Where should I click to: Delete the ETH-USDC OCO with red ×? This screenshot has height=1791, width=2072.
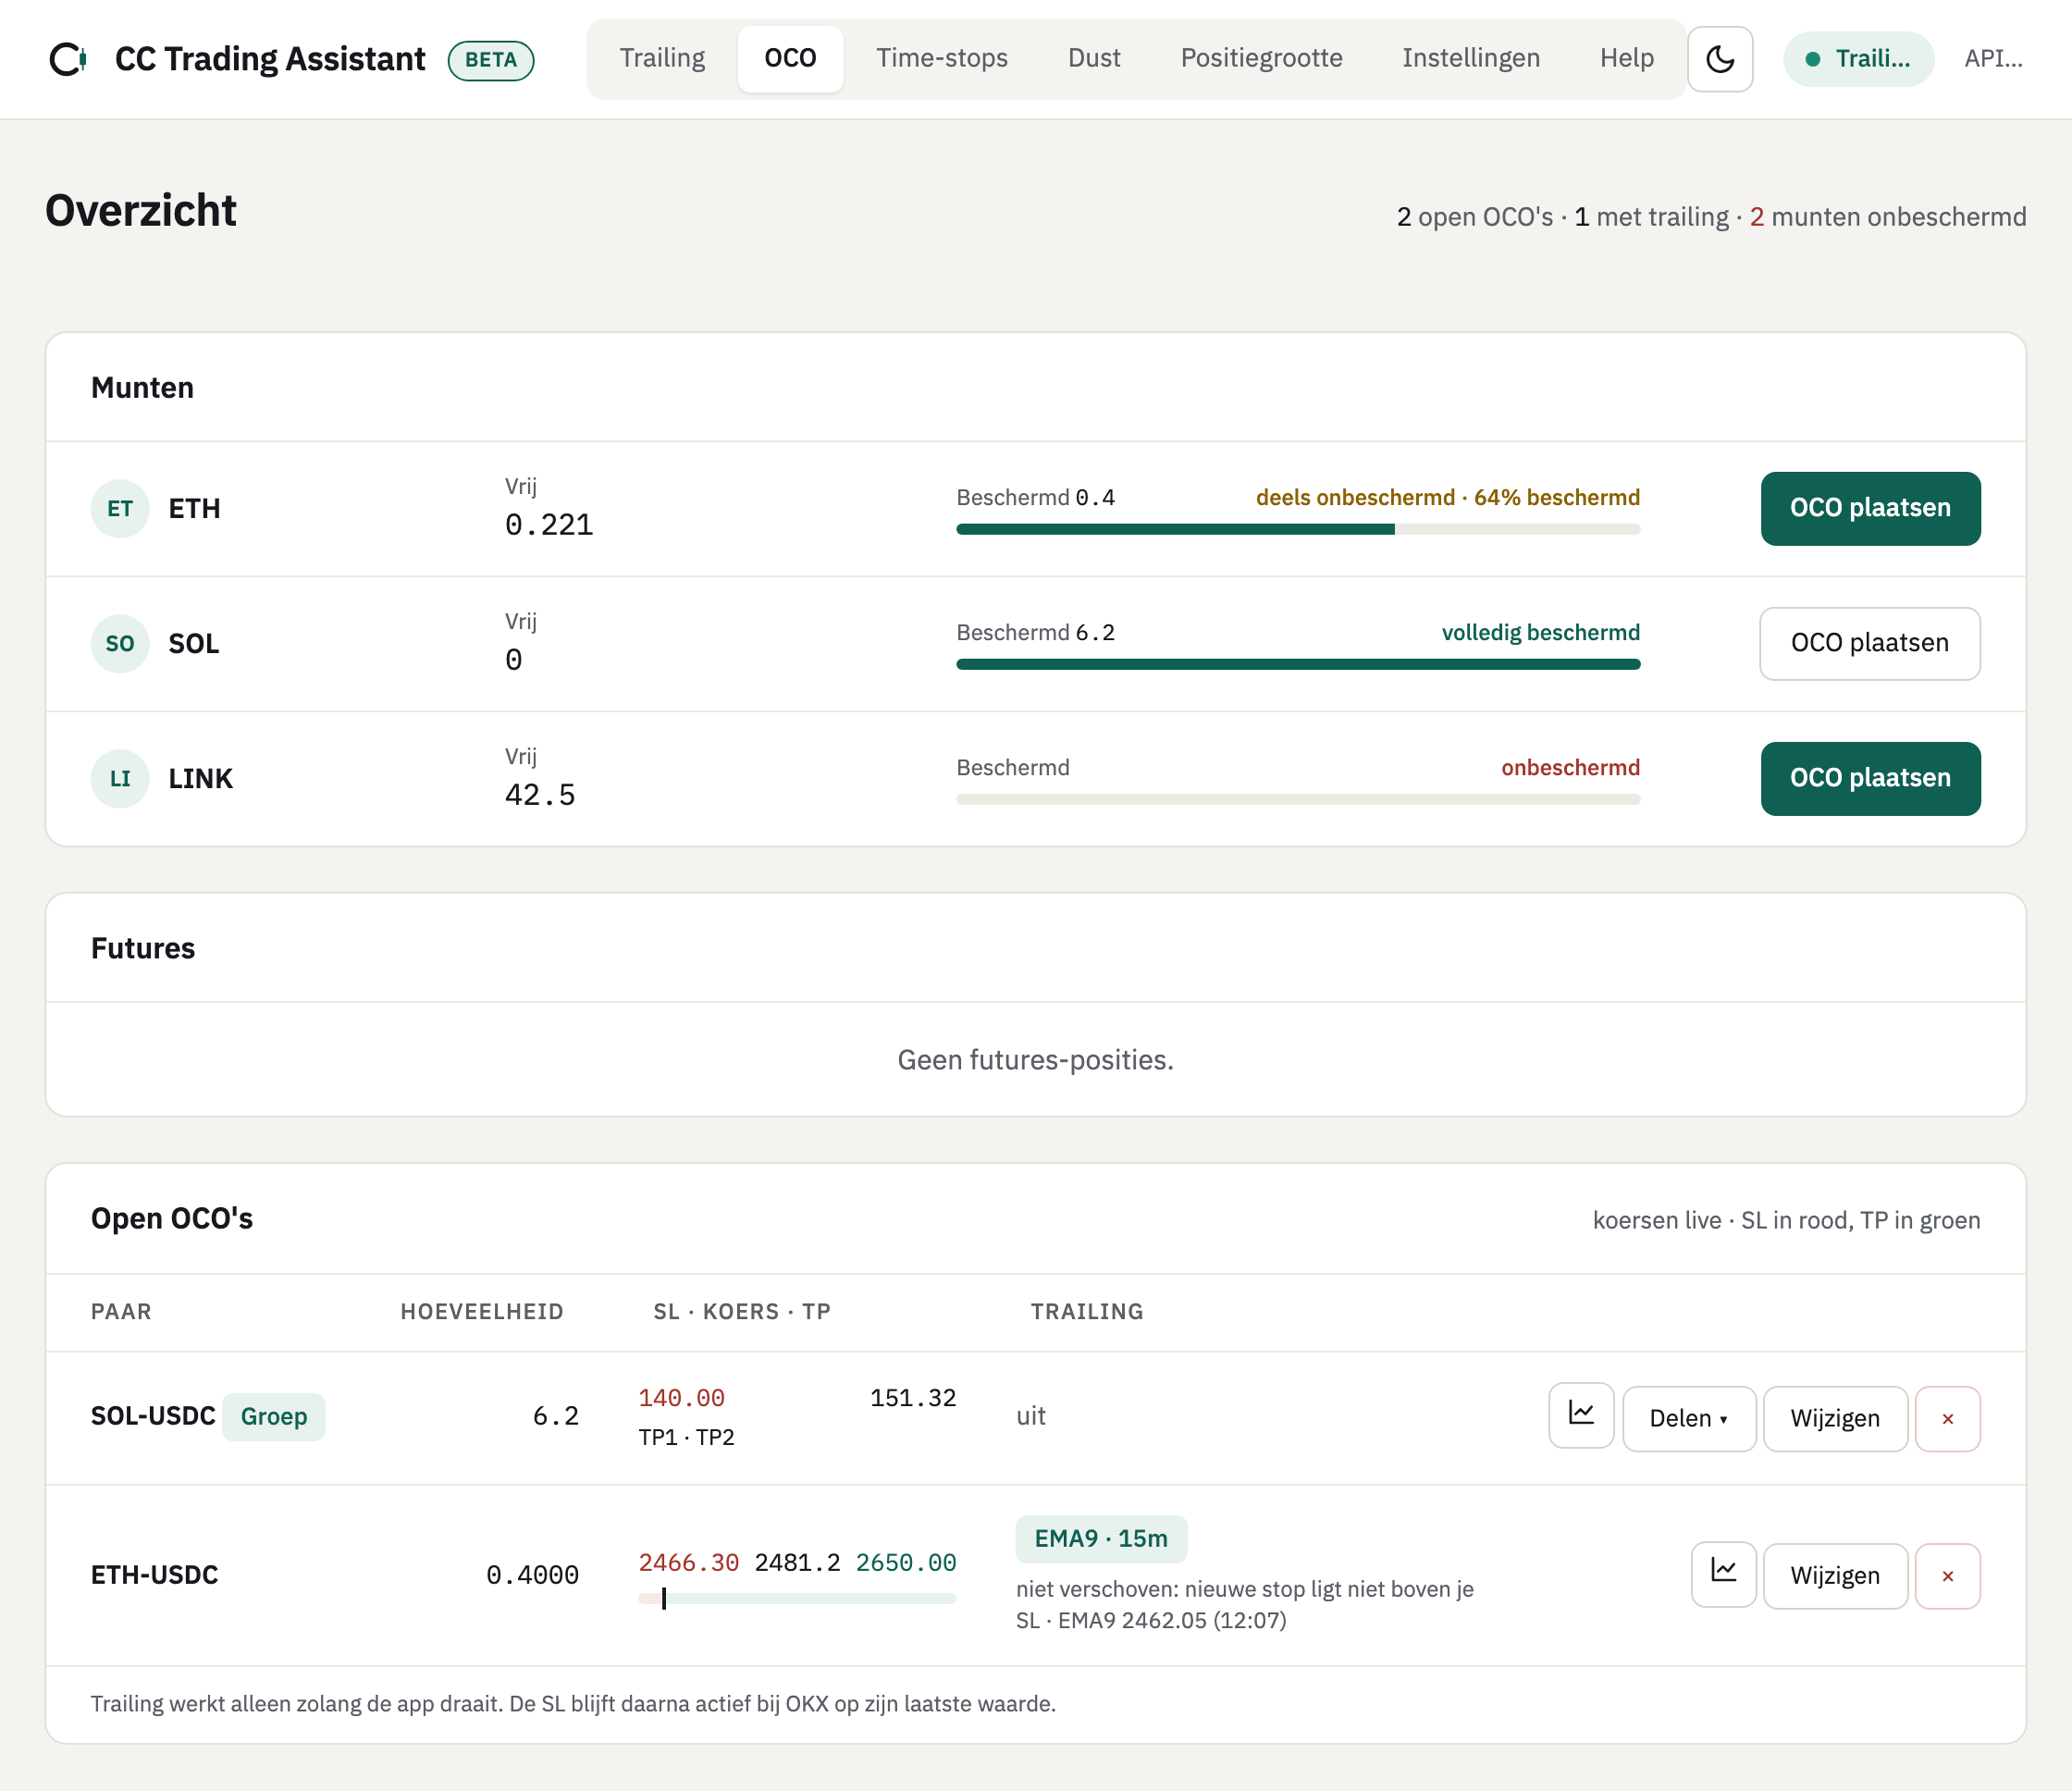[x=1947, y=1576]
